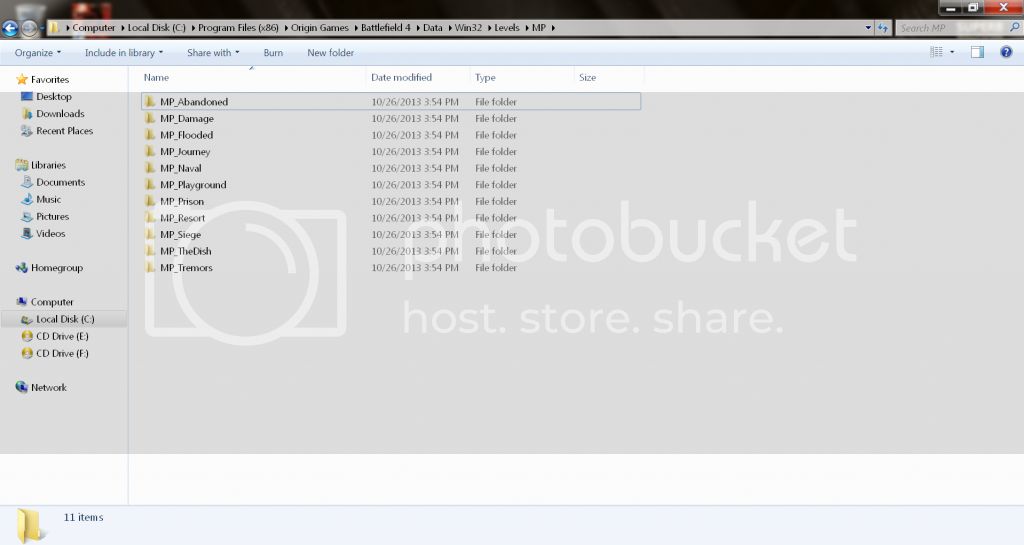The width and height of the screenshot is (1024, 545).
Task: Click the change view icon in toolbar
Action: point(937,52)
